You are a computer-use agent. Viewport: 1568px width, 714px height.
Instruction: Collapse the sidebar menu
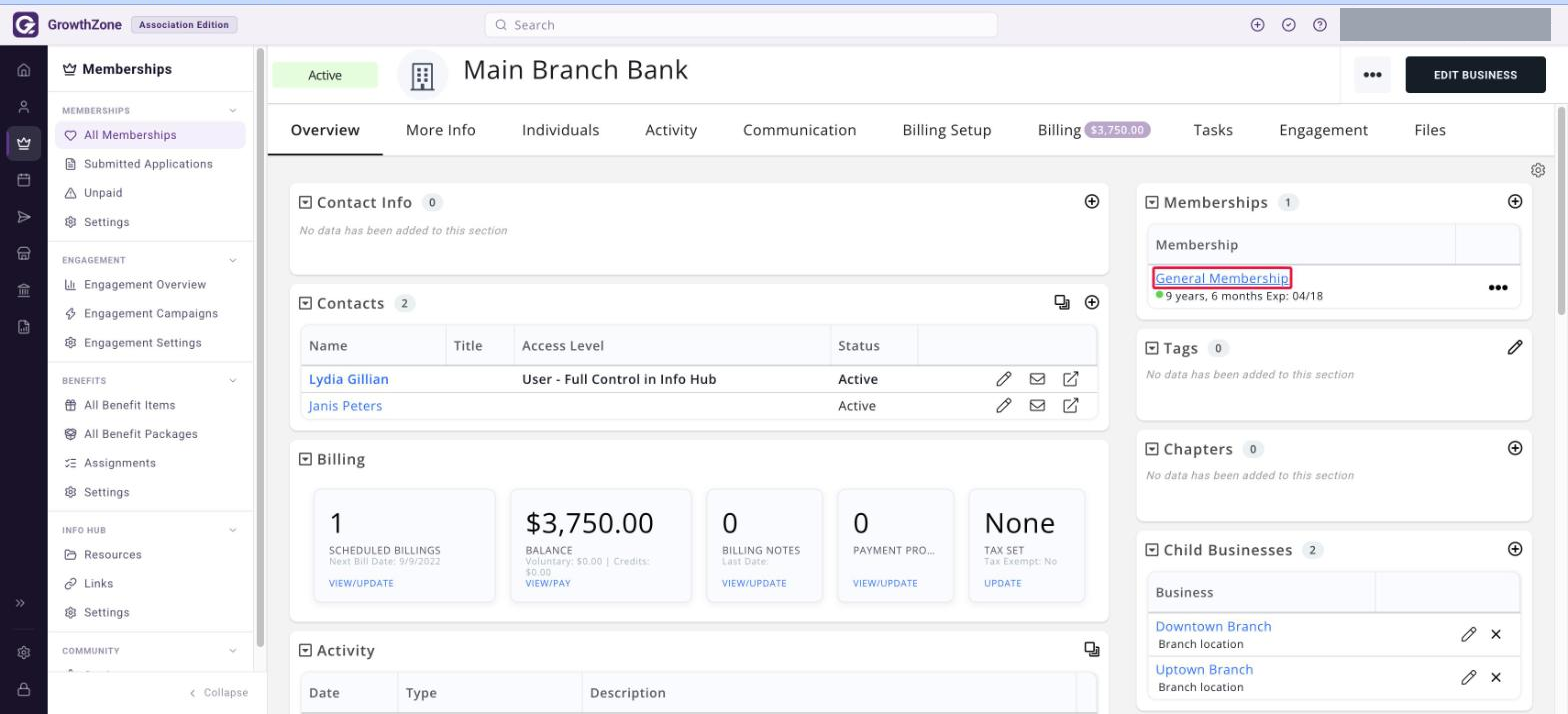219,692
